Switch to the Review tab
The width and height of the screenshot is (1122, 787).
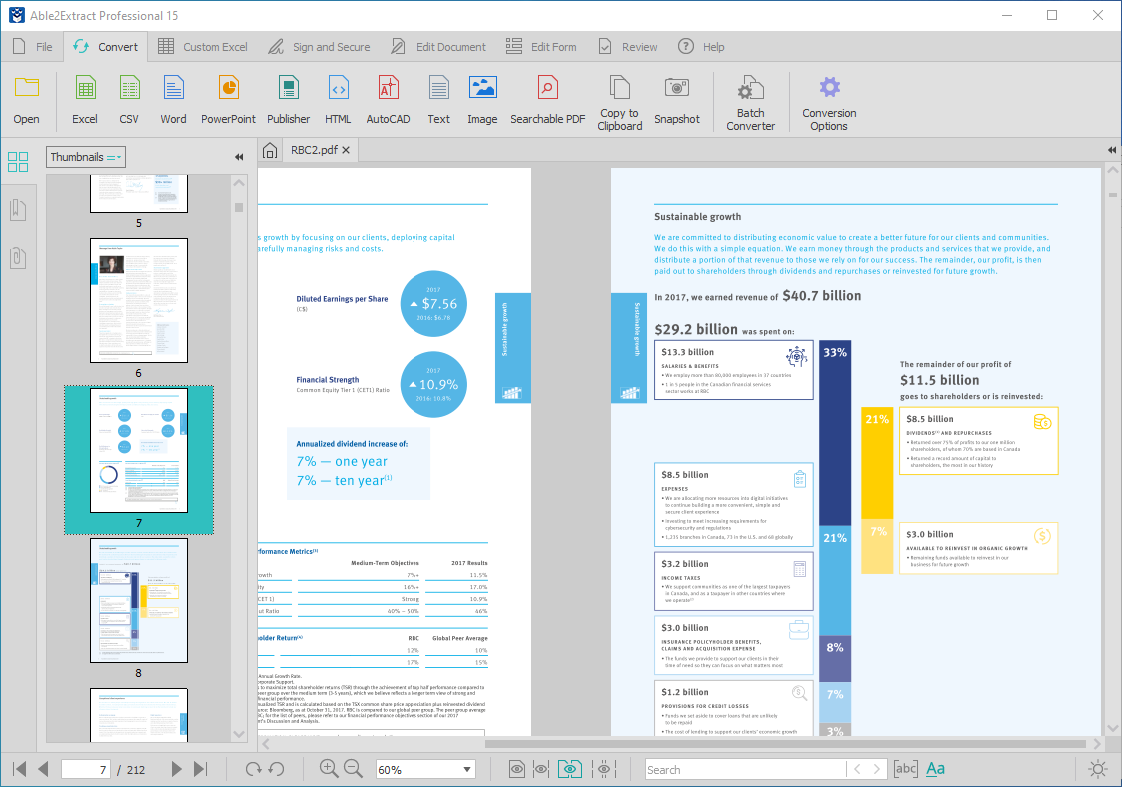click(628, 47)
